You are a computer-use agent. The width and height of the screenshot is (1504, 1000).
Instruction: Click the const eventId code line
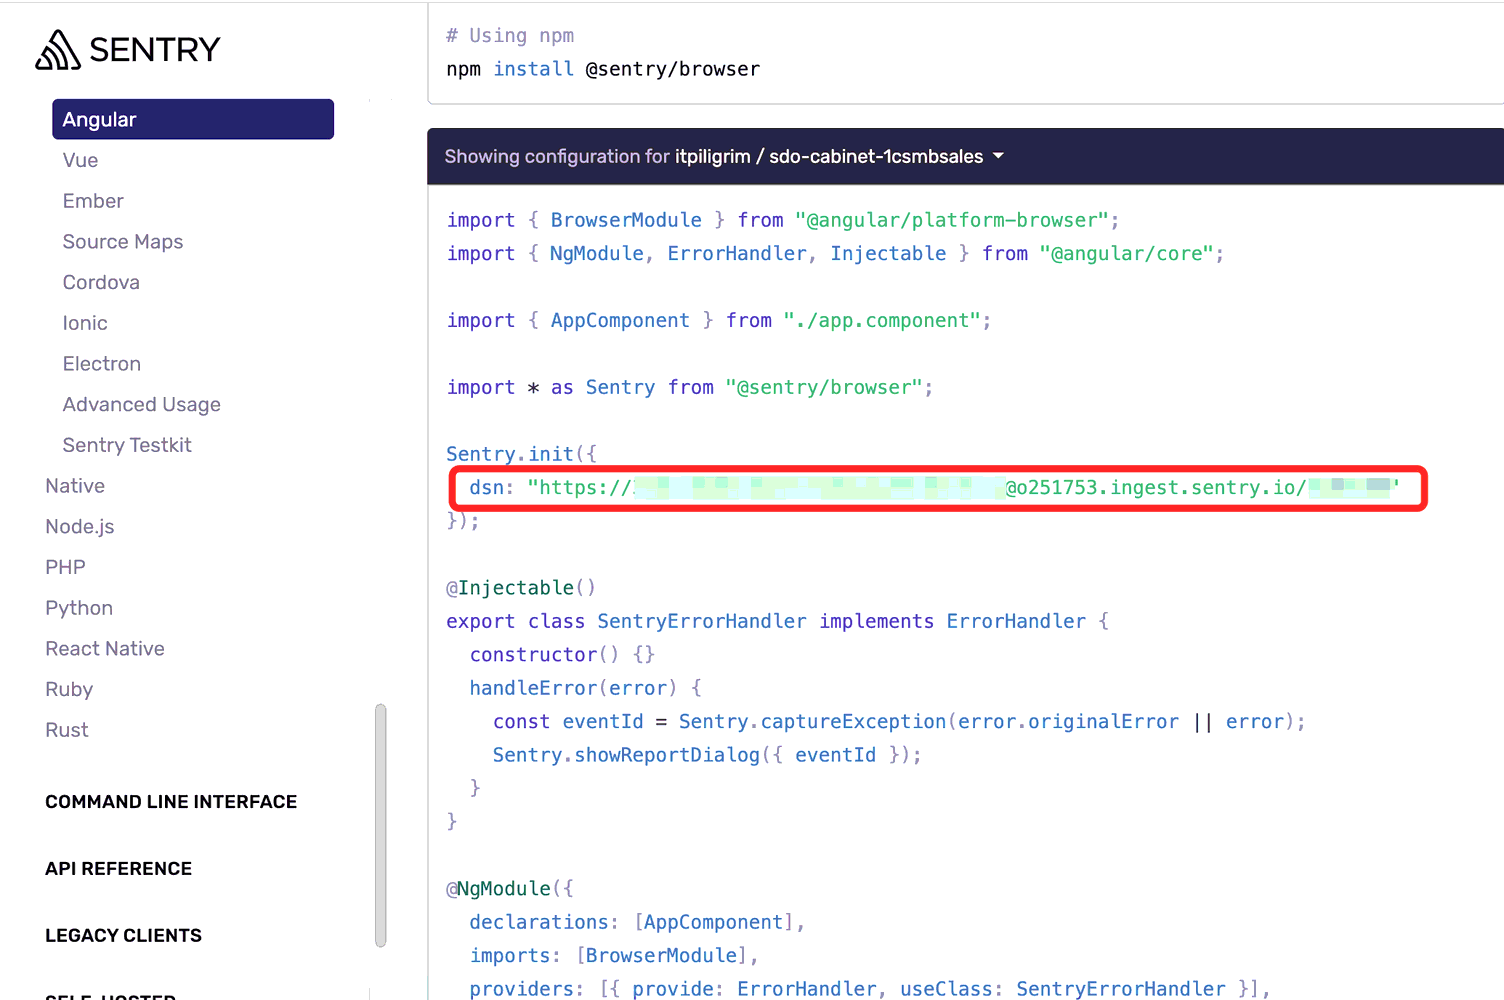(x=899, y=721)
